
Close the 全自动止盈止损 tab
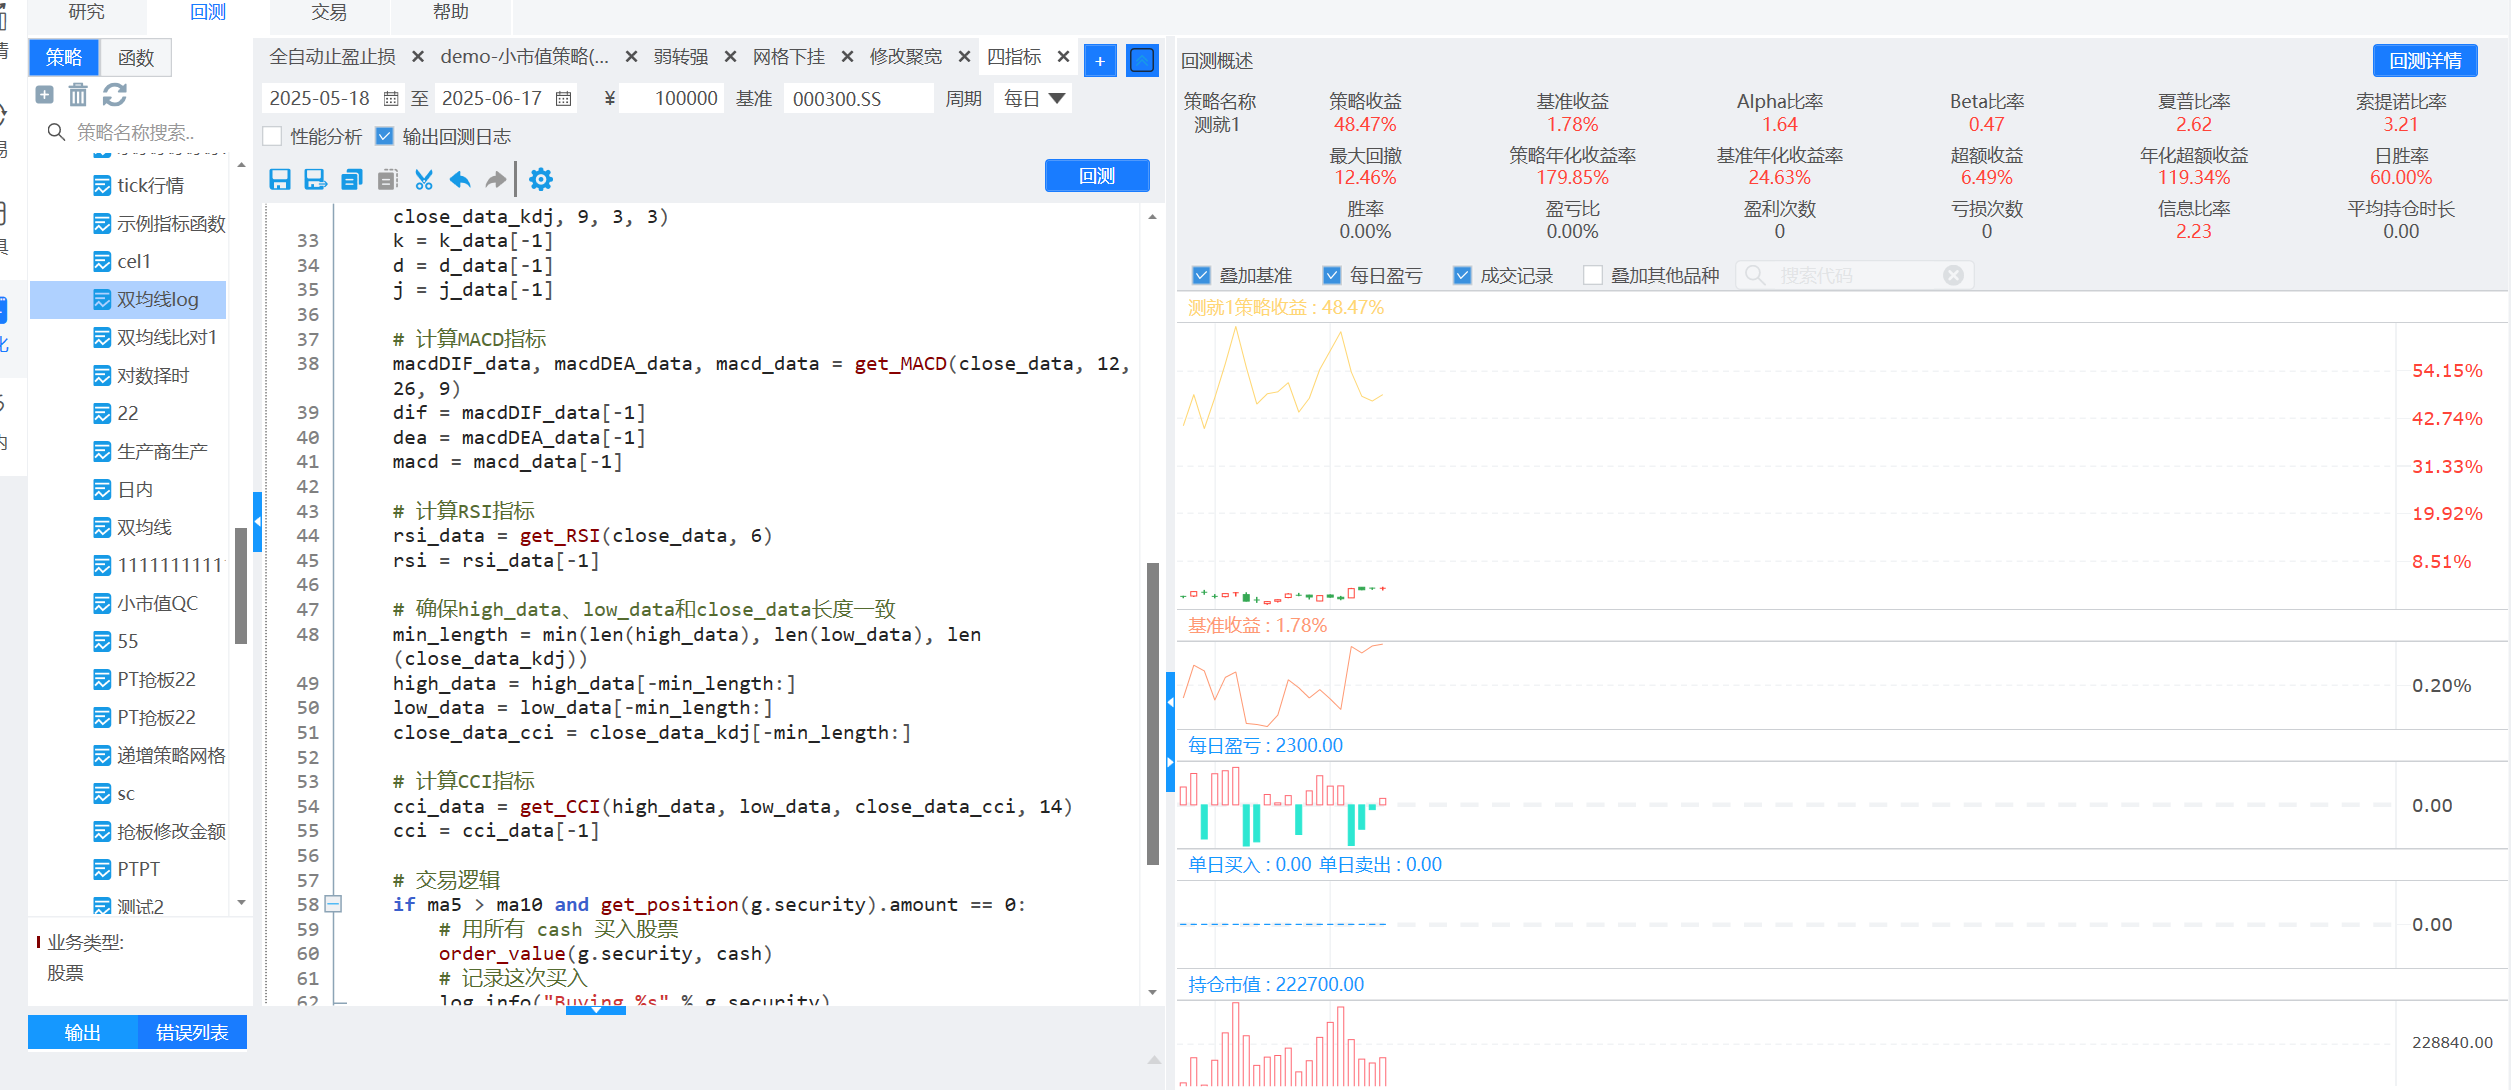point(418,57)
